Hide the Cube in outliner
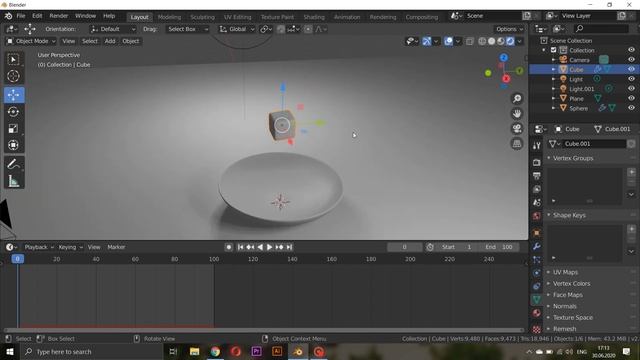This screenshot has height=360, width=640. pos(631,69)
